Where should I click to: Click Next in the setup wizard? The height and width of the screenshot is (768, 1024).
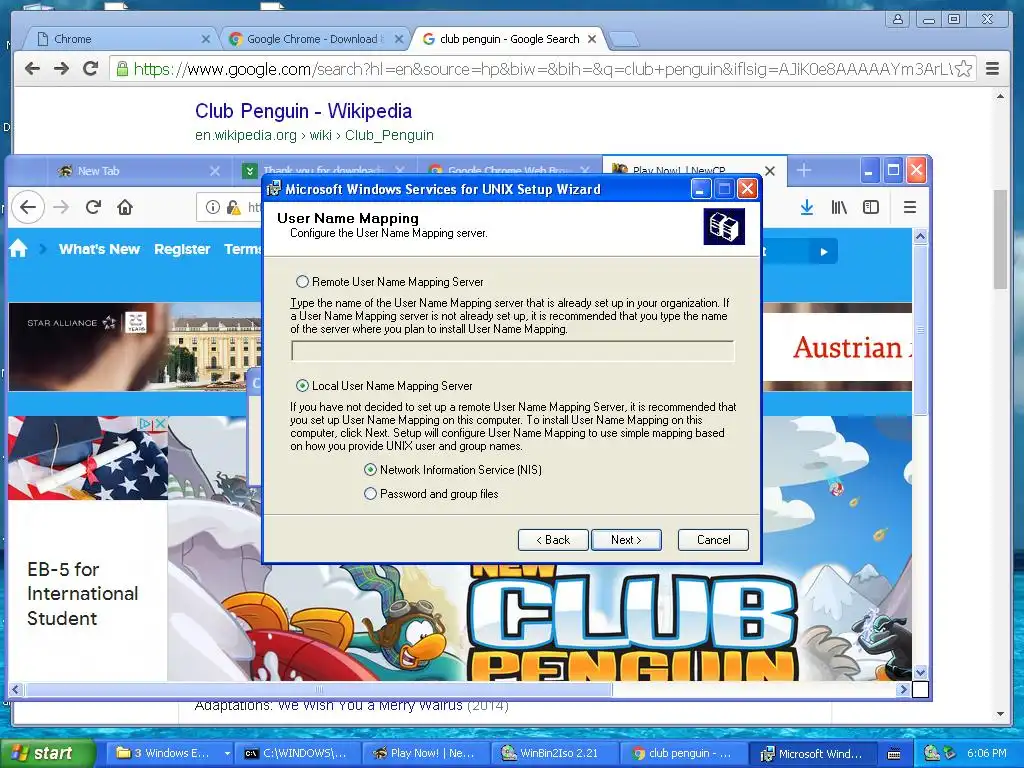(x=626, y=540)
